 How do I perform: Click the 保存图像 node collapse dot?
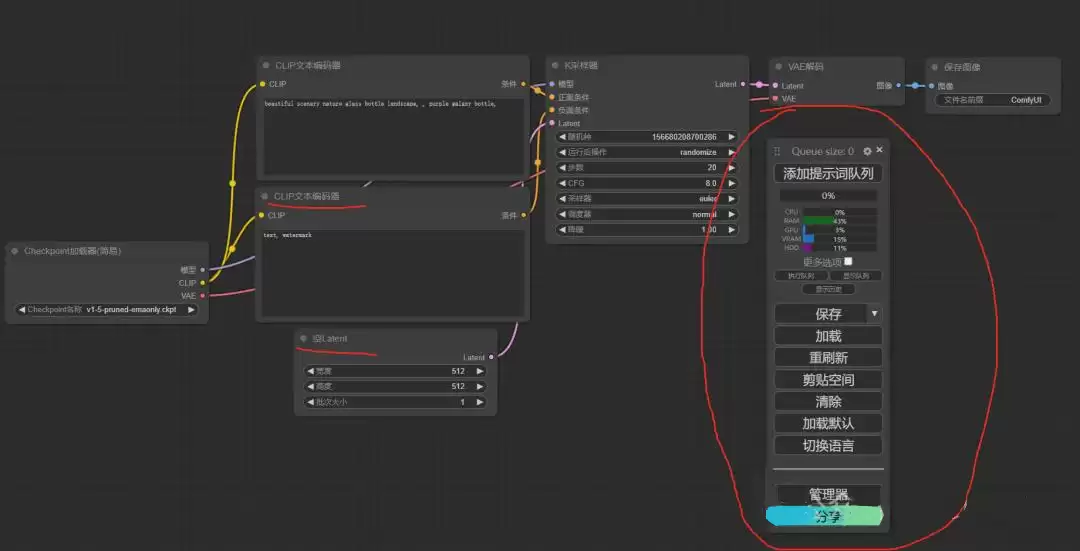click(935, 67)
